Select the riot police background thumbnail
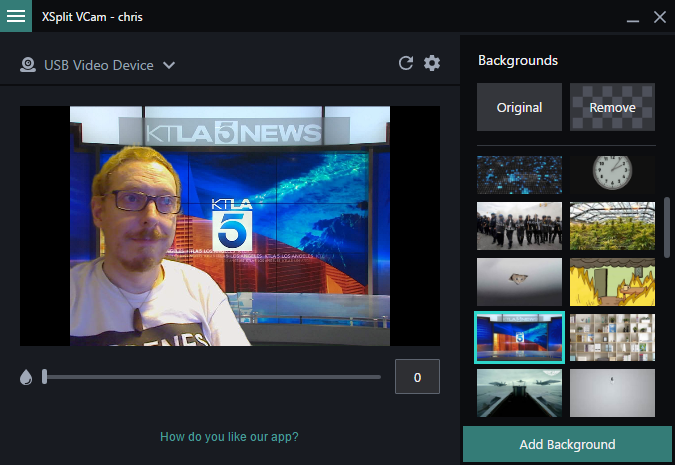675x465 pixels. click(519, 226)
